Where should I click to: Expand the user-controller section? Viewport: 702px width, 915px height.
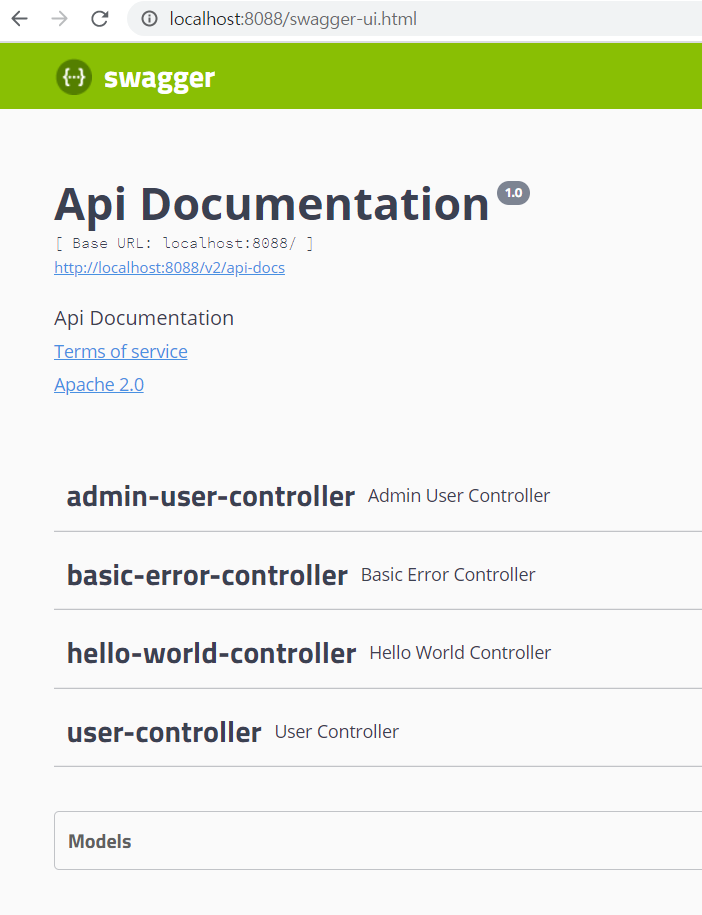coord(378,732)
